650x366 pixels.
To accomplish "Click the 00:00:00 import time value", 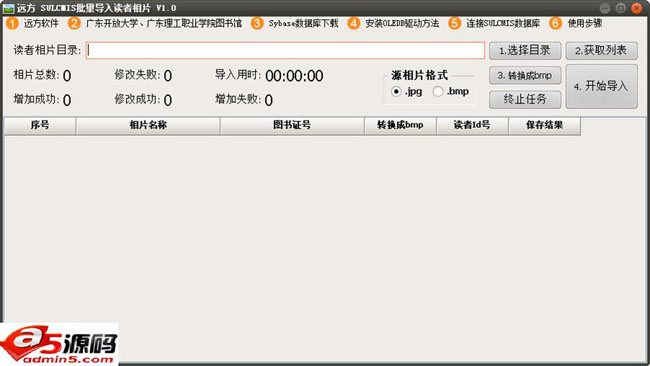I will [294, 76].
